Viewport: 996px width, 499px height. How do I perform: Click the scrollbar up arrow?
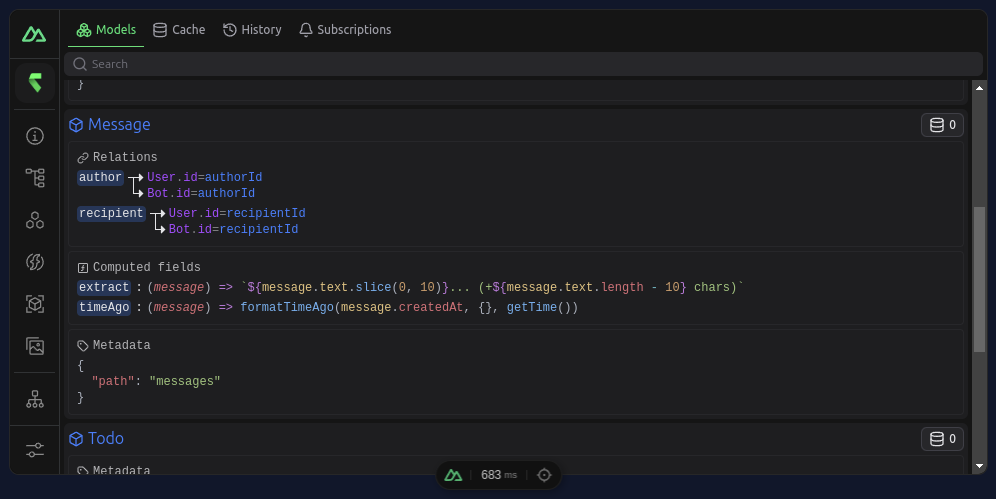pos(979,88)
